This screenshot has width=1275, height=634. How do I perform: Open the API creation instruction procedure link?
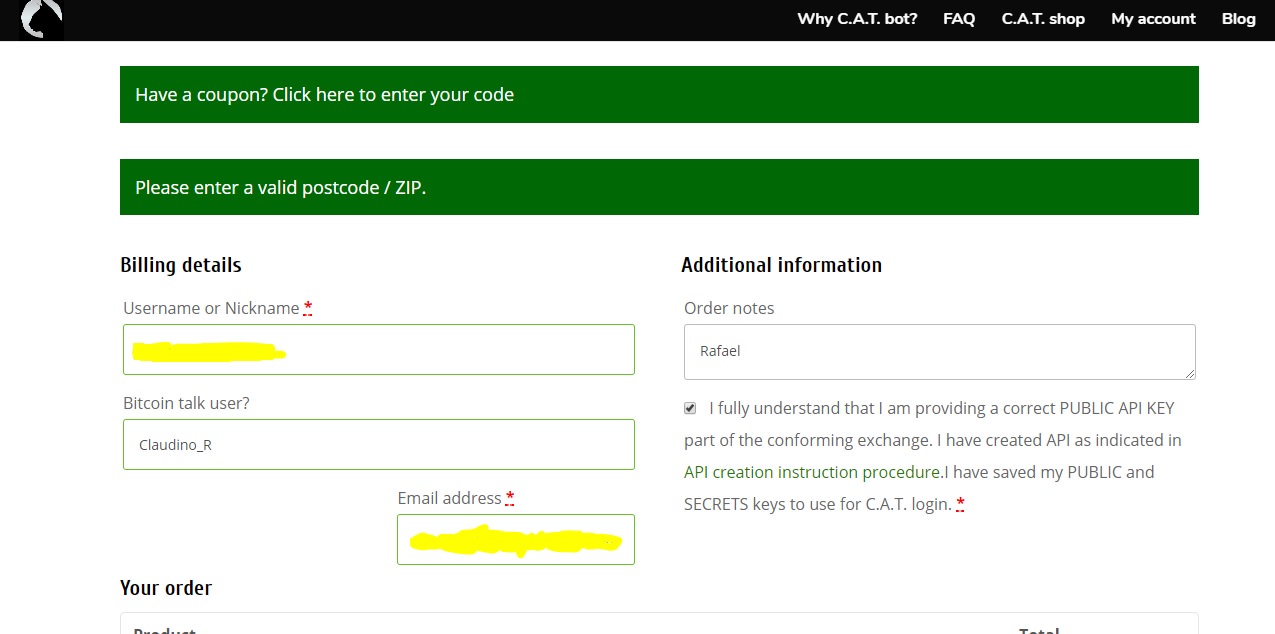point(812,472)
